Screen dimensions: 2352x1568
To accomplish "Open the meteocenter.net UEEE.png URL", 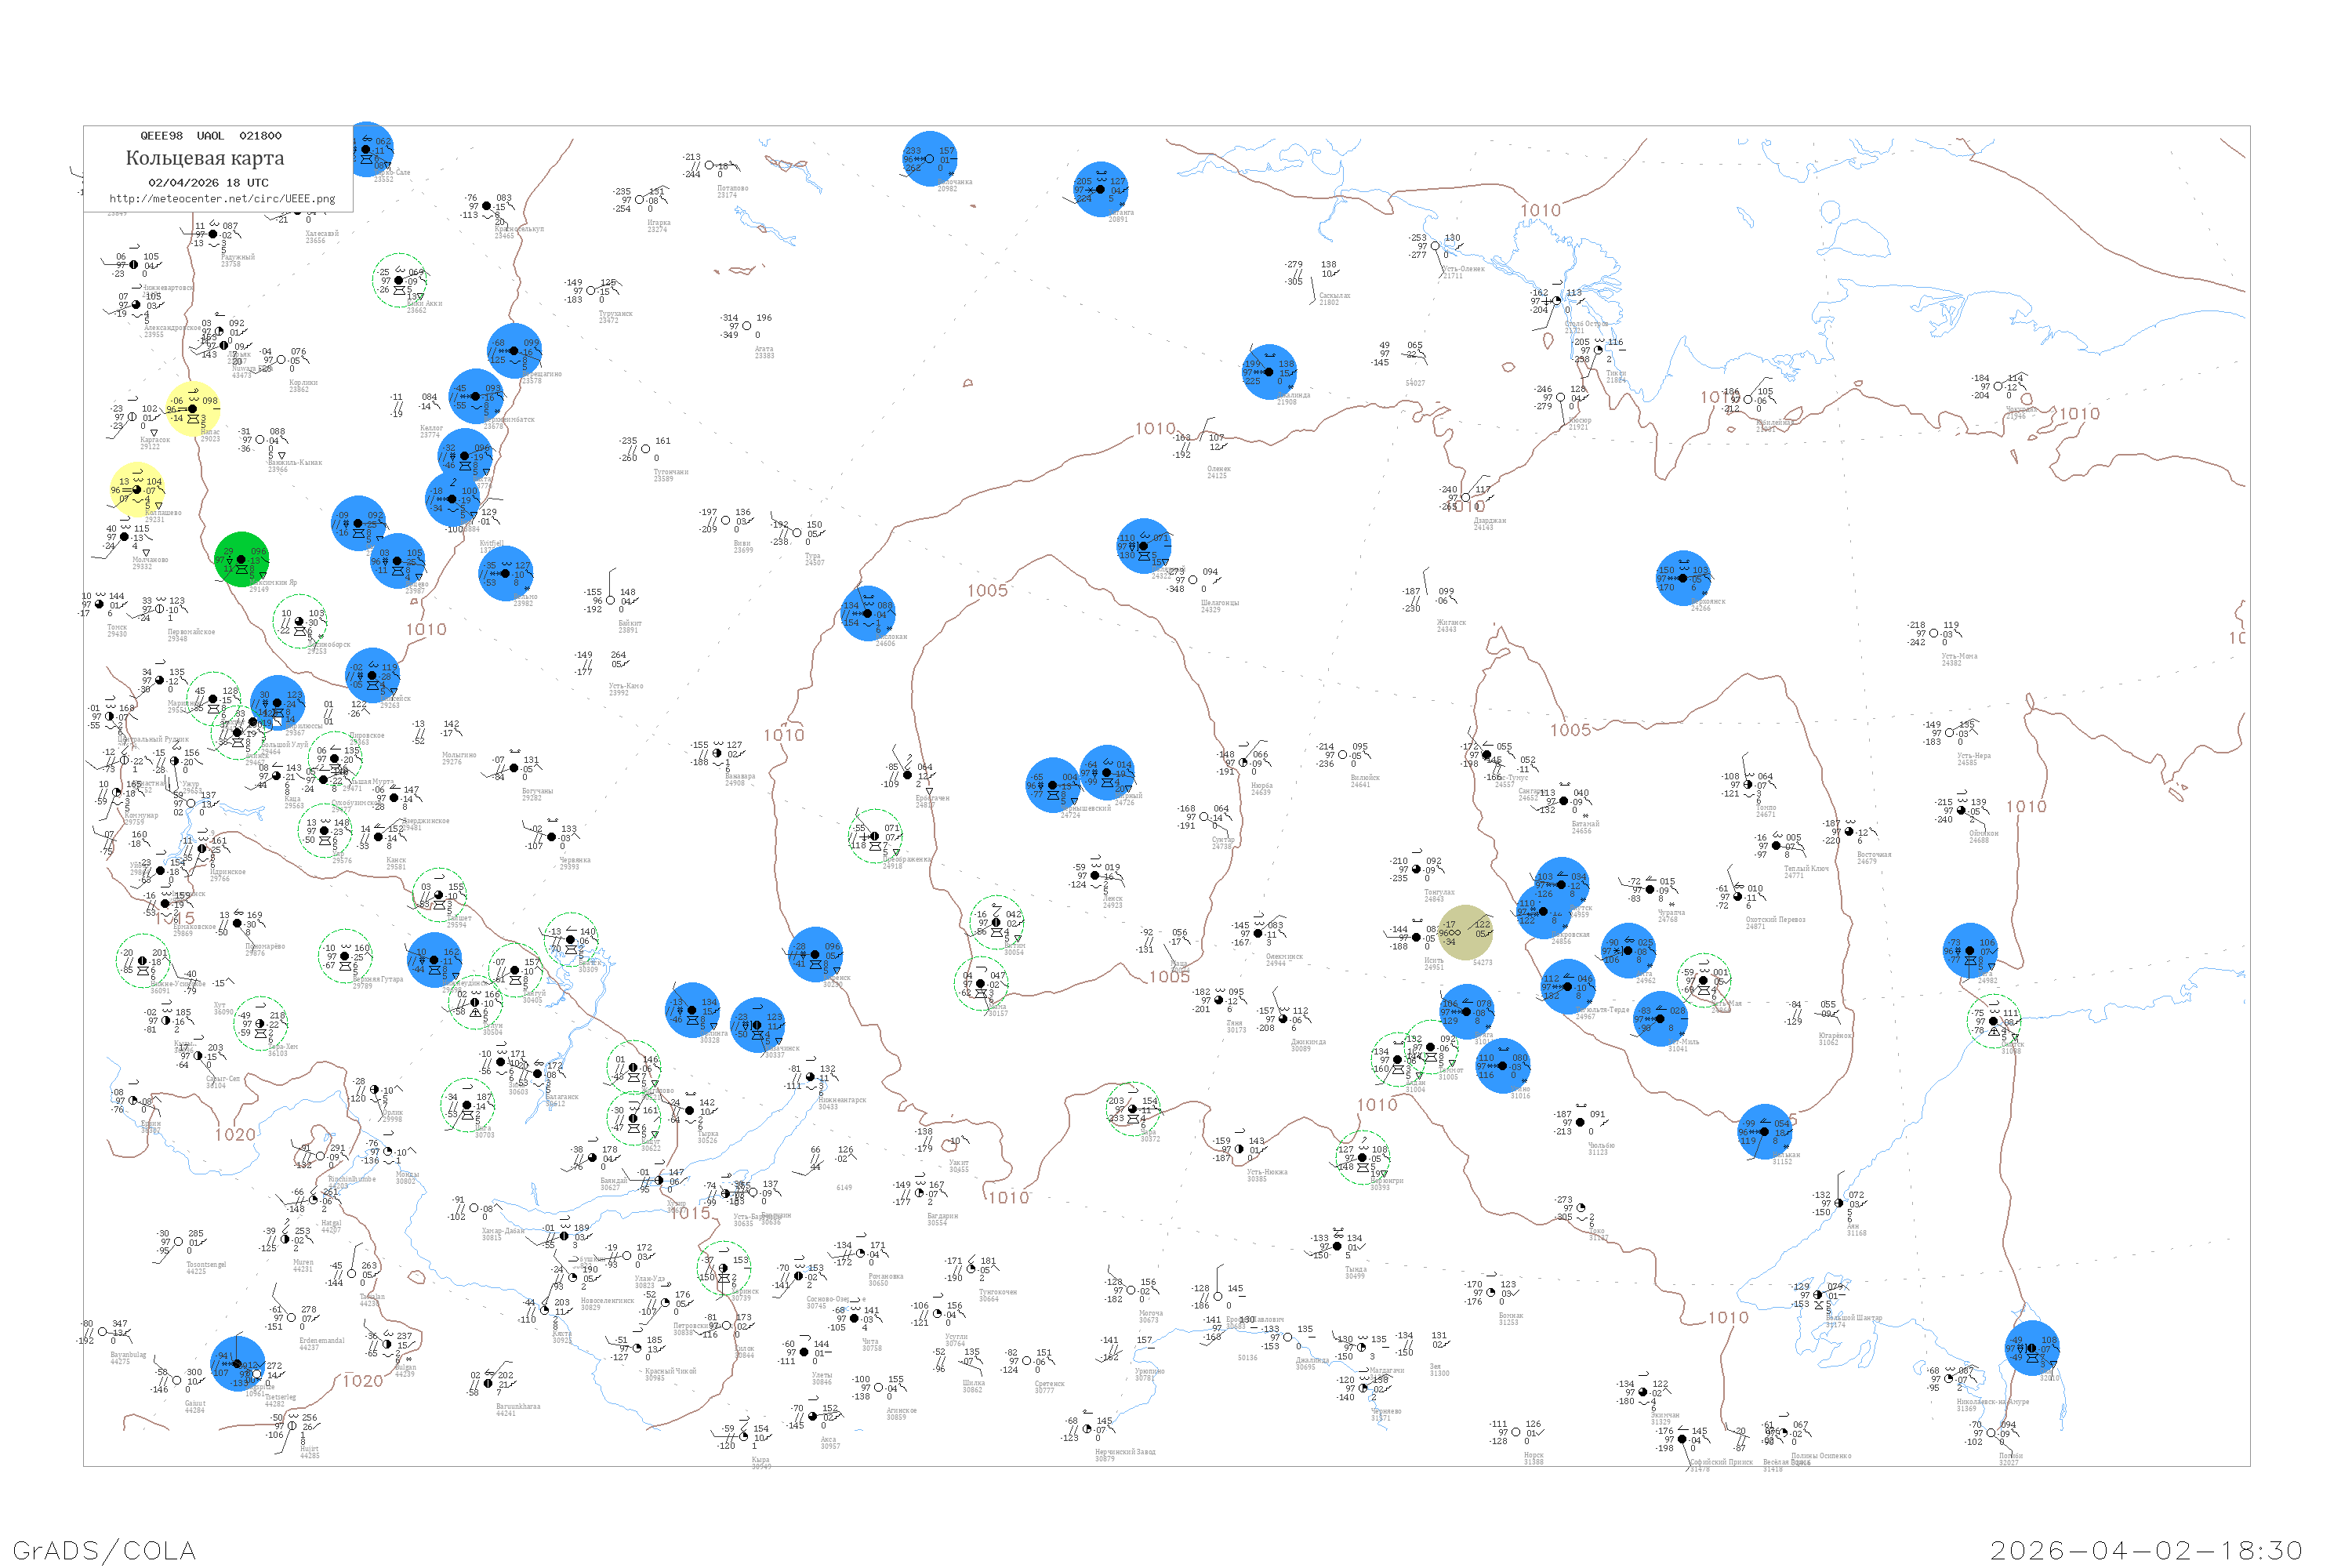I will [222, 199].
